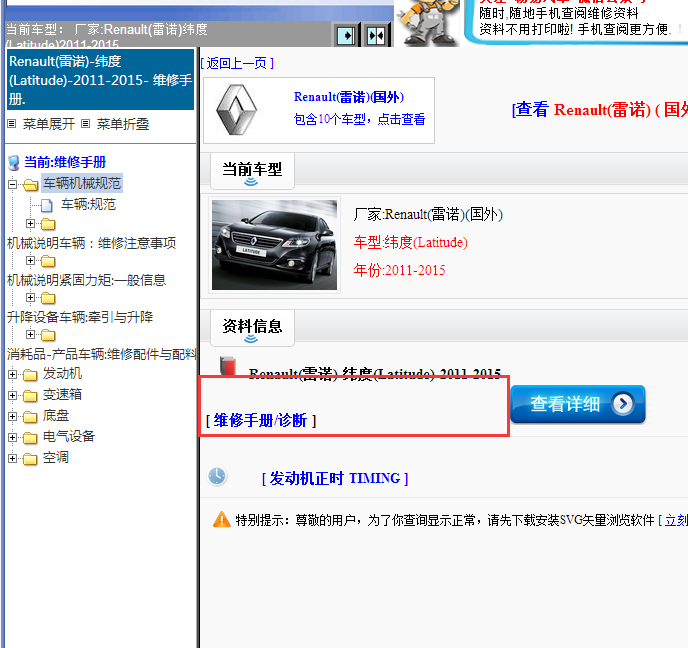The width and height of the screenshot is (688, 648).
Task: Click the 立刻 download link in the notice
Action: [673, 520]
